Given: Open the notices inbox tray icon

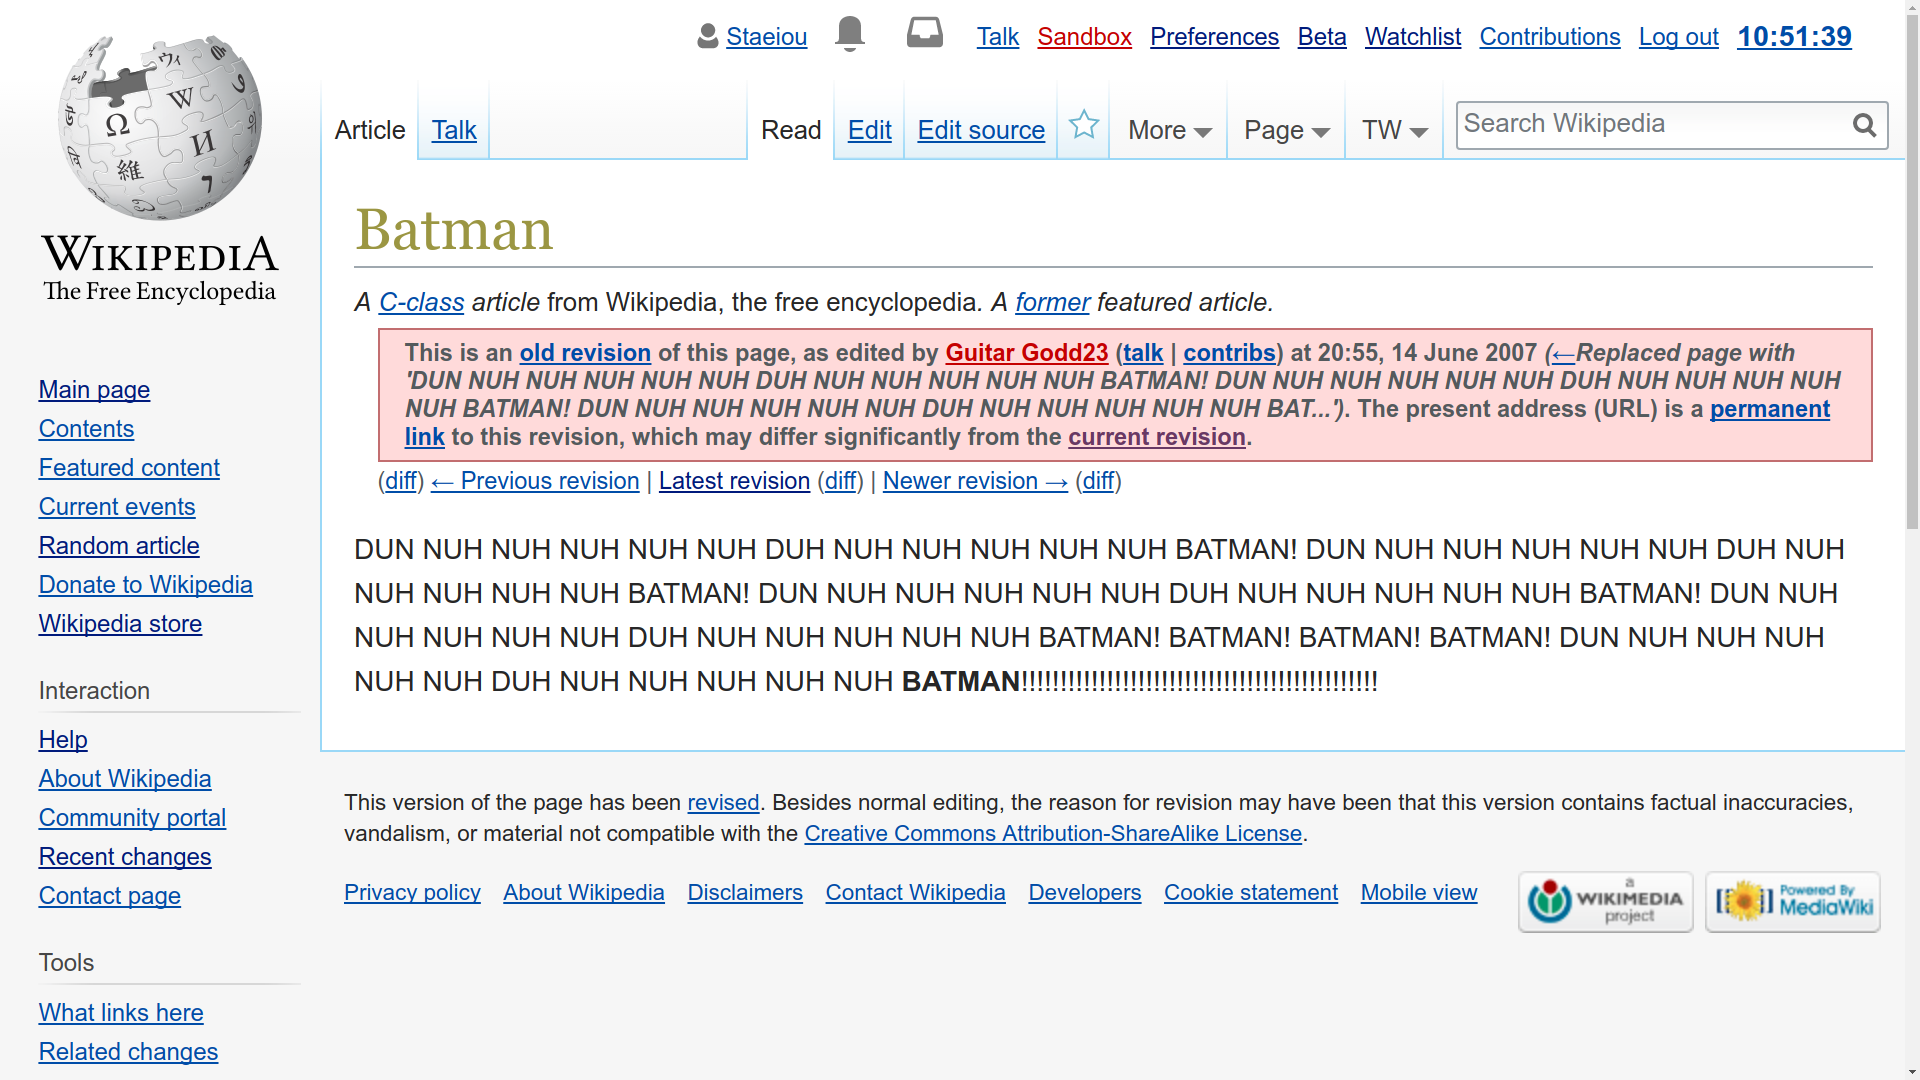Looking at the screenshot, I should click(x=924, y=33).
